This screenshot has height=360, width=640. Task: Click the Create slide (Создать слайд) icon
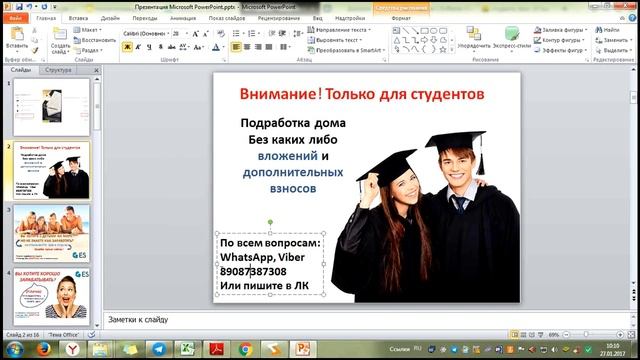coord(60,34)
